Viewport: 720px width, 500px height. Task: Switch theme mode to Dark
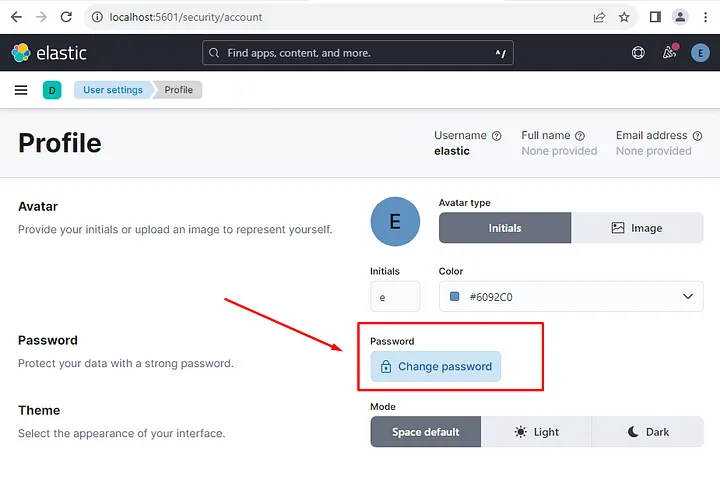point(648,432)
